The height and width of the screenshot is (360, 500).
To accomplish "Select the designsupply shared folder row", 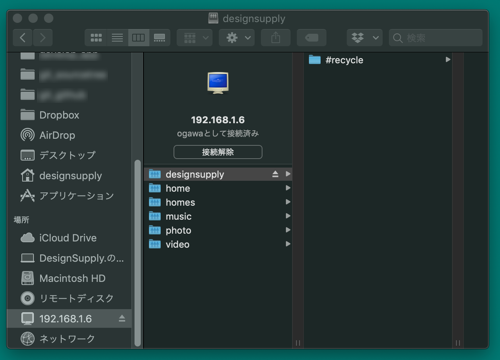I will [218, 174].
